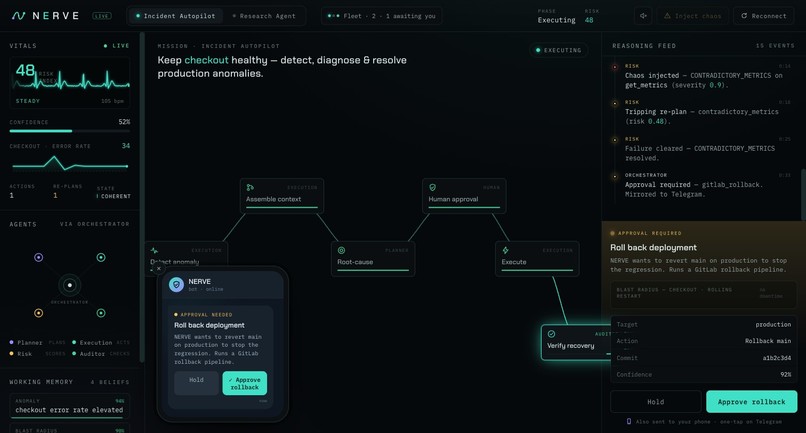Viewport: 806px width, 433px height.
Task: Open the 'checkout error rate elevated' belief card
Action: point(69,406)
